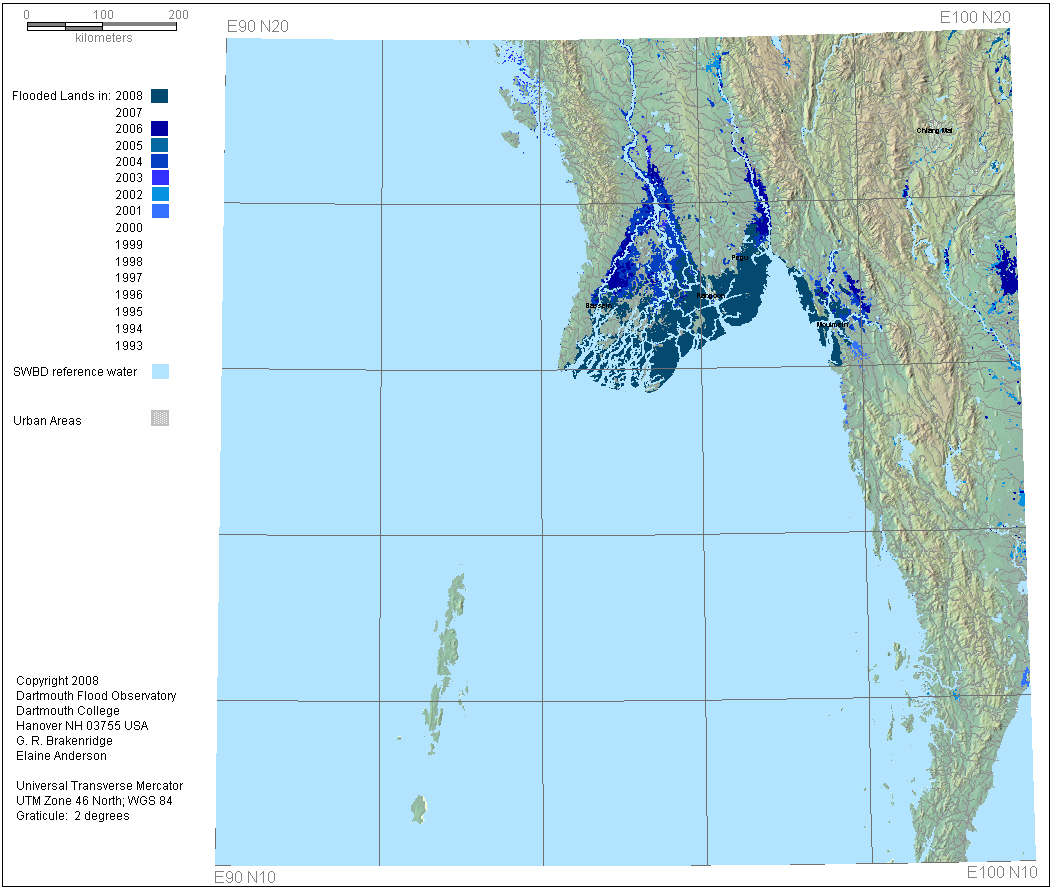1056x893 pixels.
Task: Select the Chiang Mai city label
Action: pos(935,130)
